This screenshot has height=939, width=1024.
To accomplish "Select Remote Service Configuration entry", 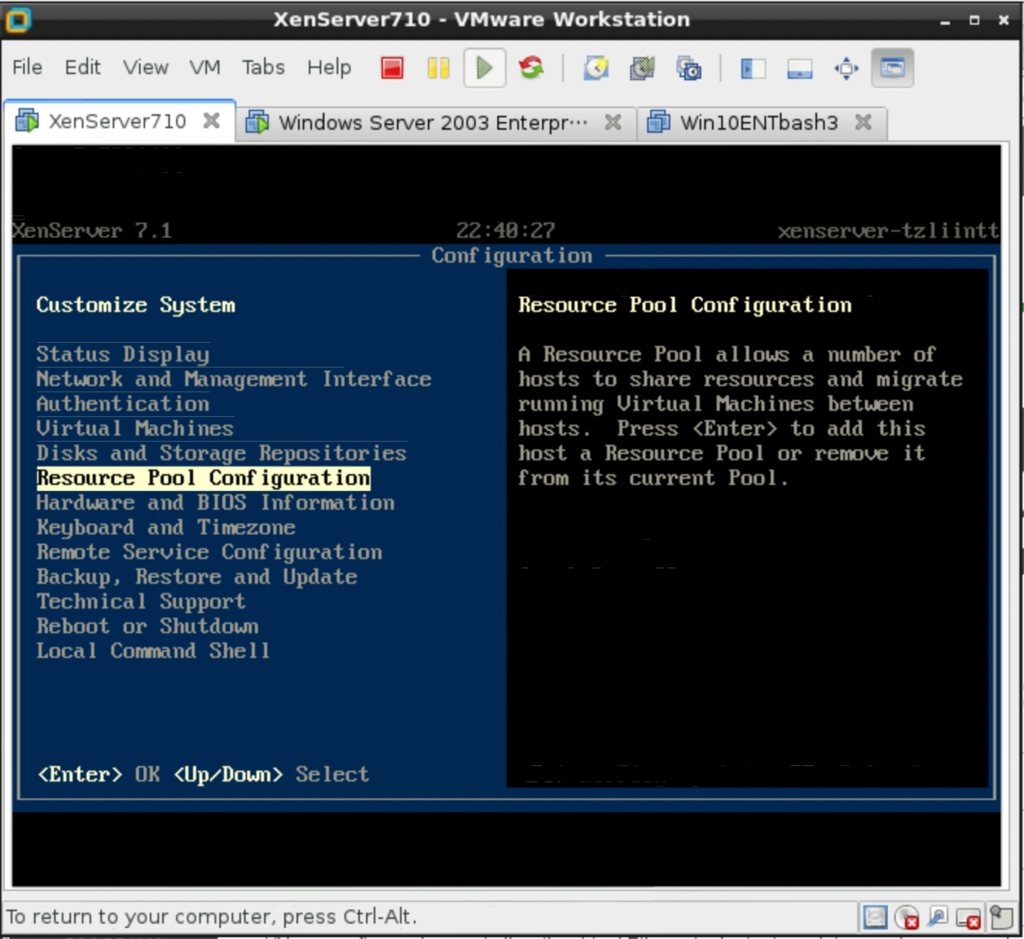I will coord(209,552).
